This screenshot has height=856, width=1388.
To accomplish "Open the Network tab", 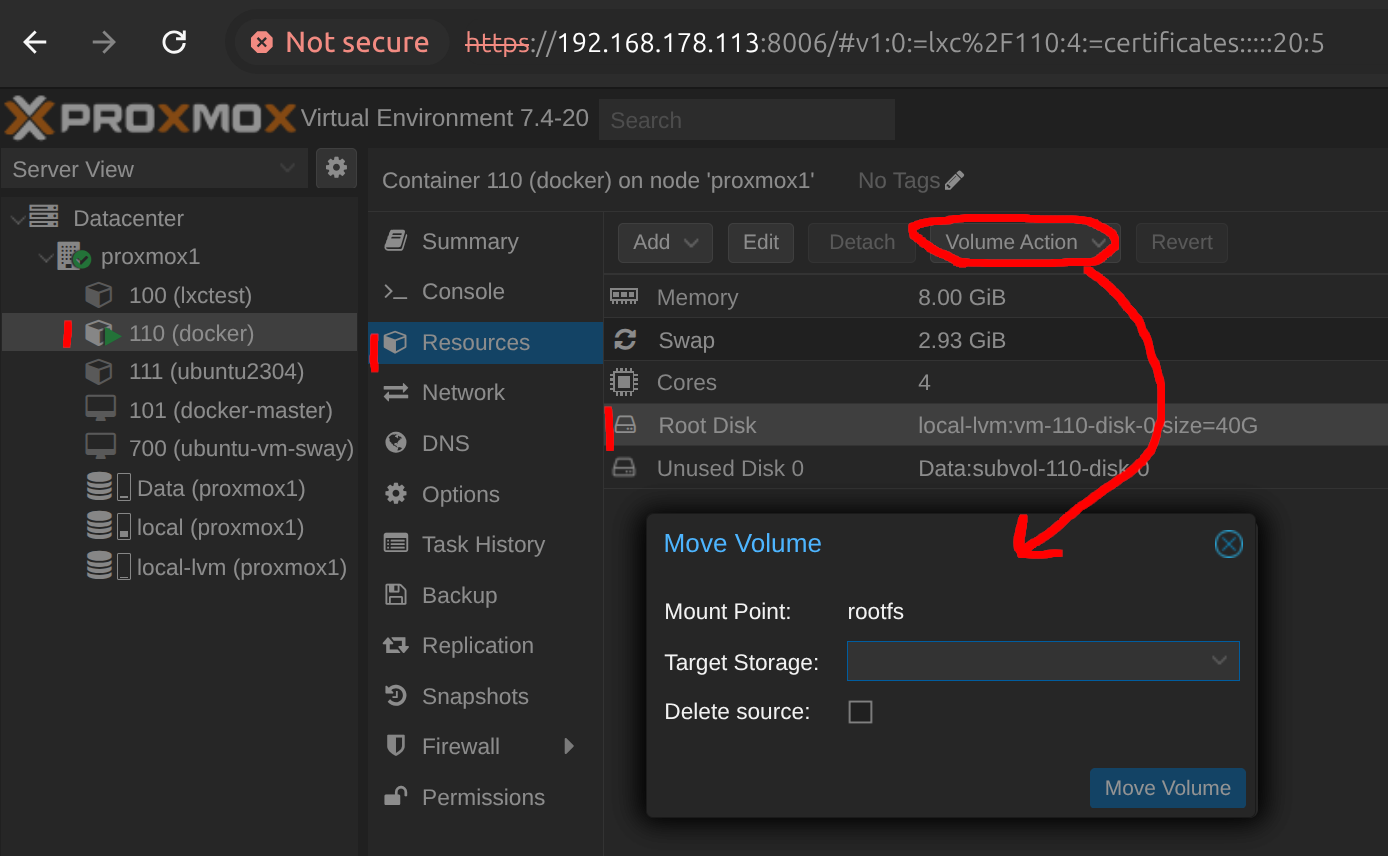I will 485,392.
